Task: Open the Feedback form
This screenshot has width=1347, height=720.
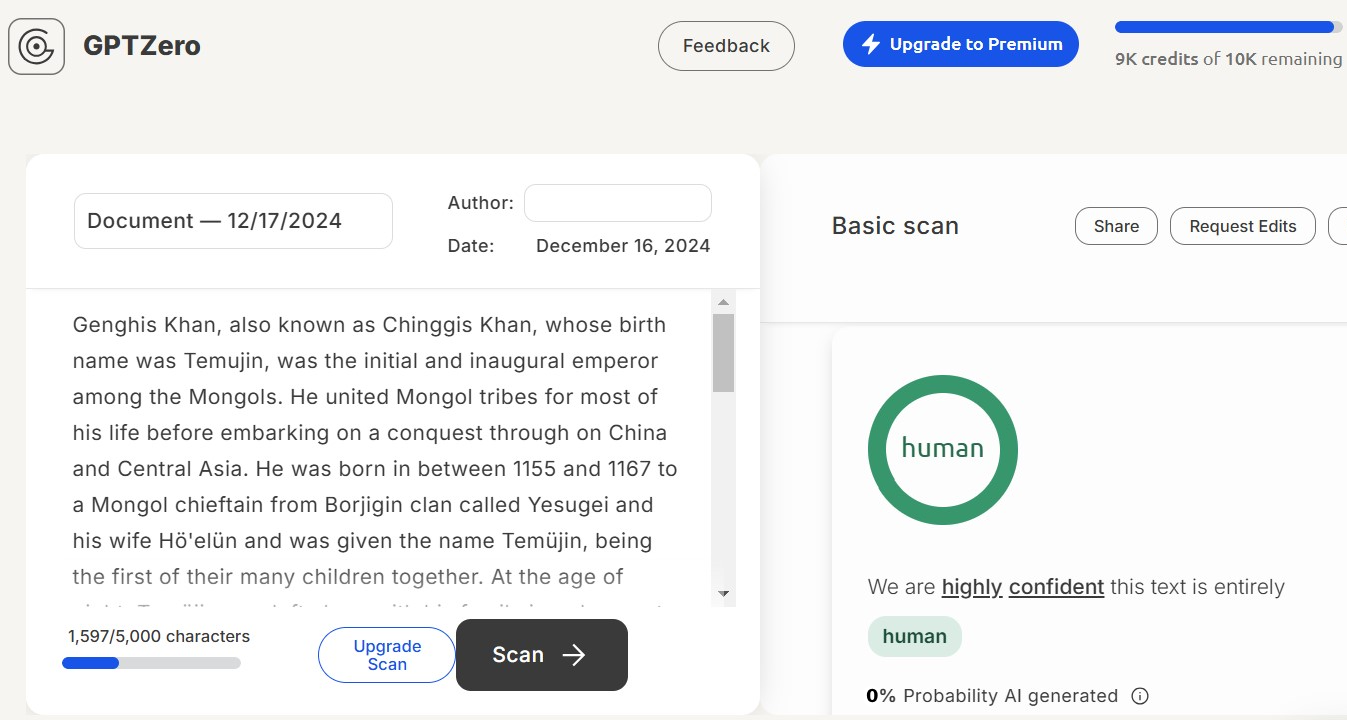Action: tap(726, 46)
